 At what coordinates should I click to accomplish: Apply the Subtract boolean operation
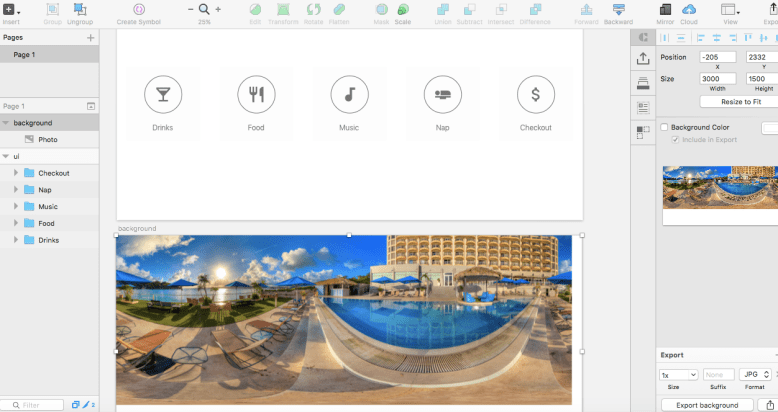click(x=469, y=9)
